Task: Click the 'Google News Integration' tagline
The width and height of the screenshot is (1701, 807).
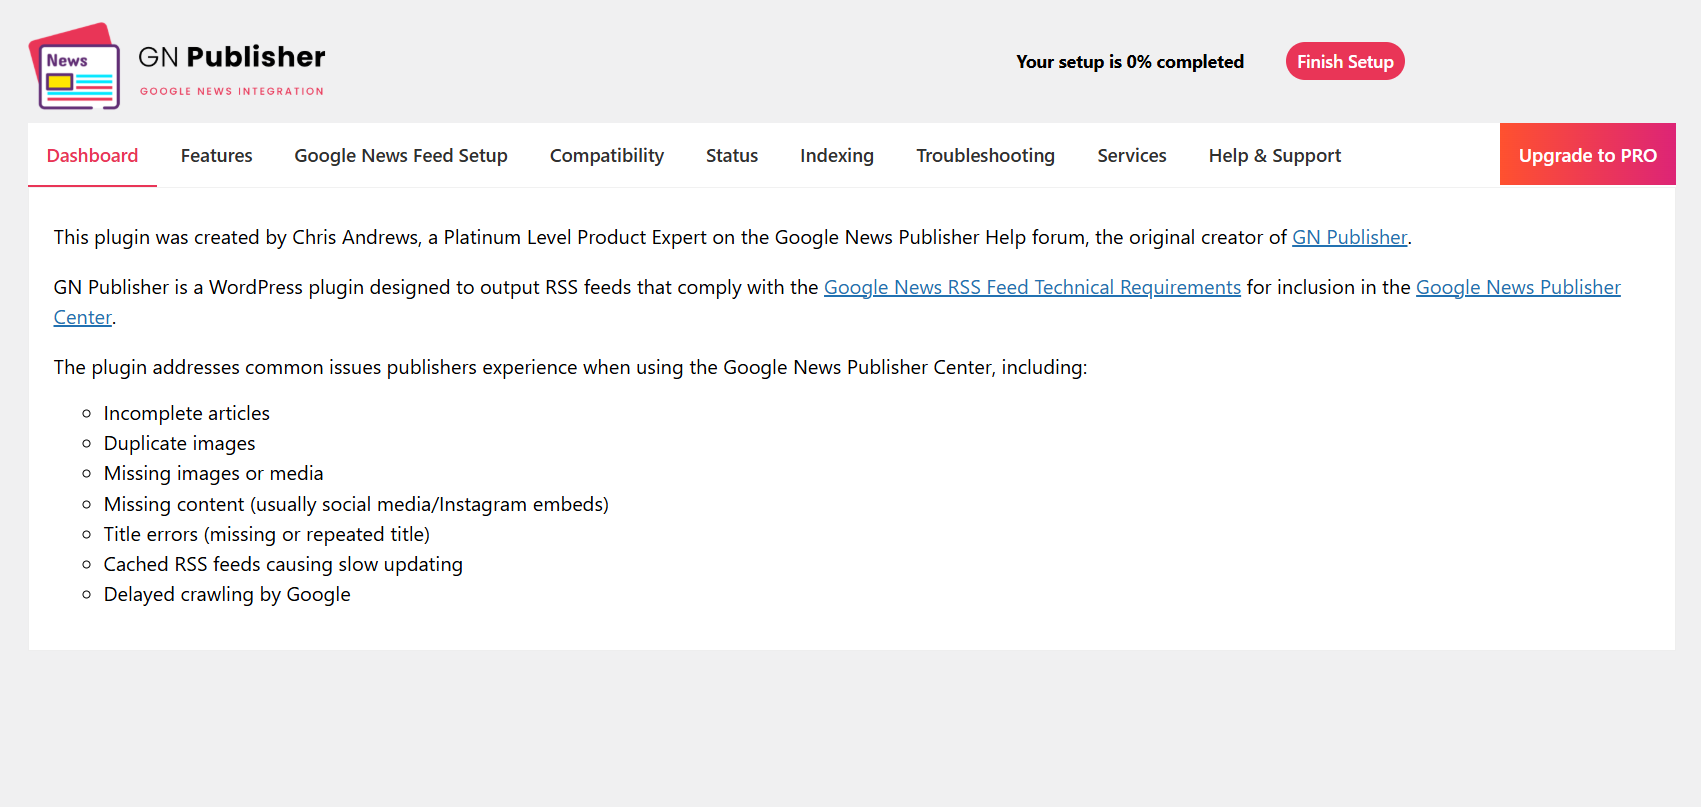Action: click(232, 91)
